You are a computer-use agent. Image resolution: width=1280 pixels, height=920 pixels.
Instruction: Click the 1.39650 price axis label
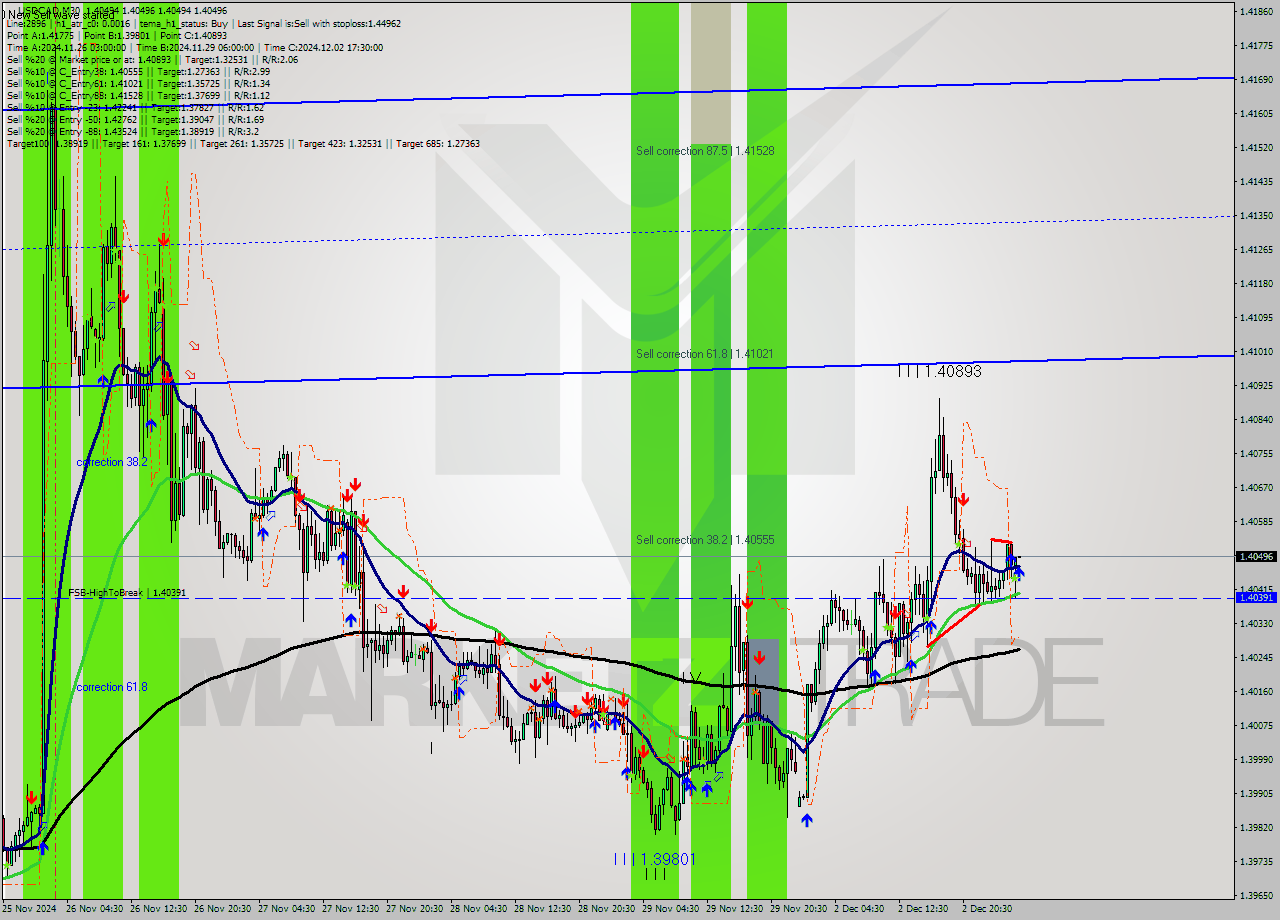click(1256, 895)
